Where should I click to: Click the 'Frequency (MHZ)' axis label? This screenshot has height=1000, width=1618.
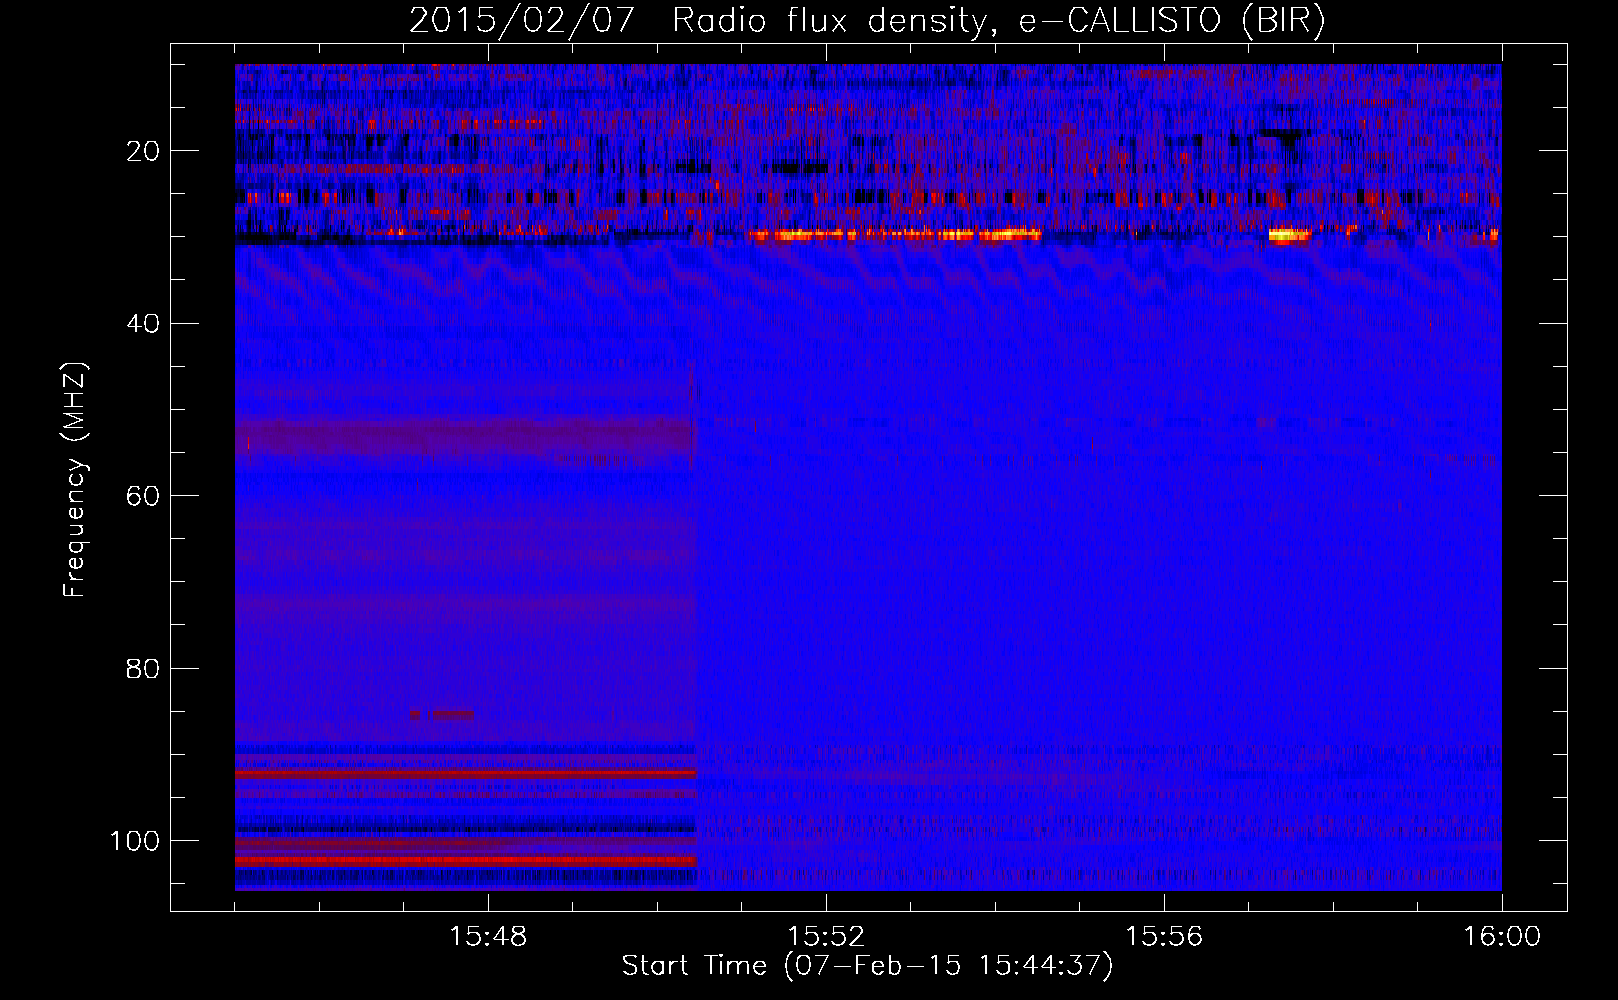75,479
